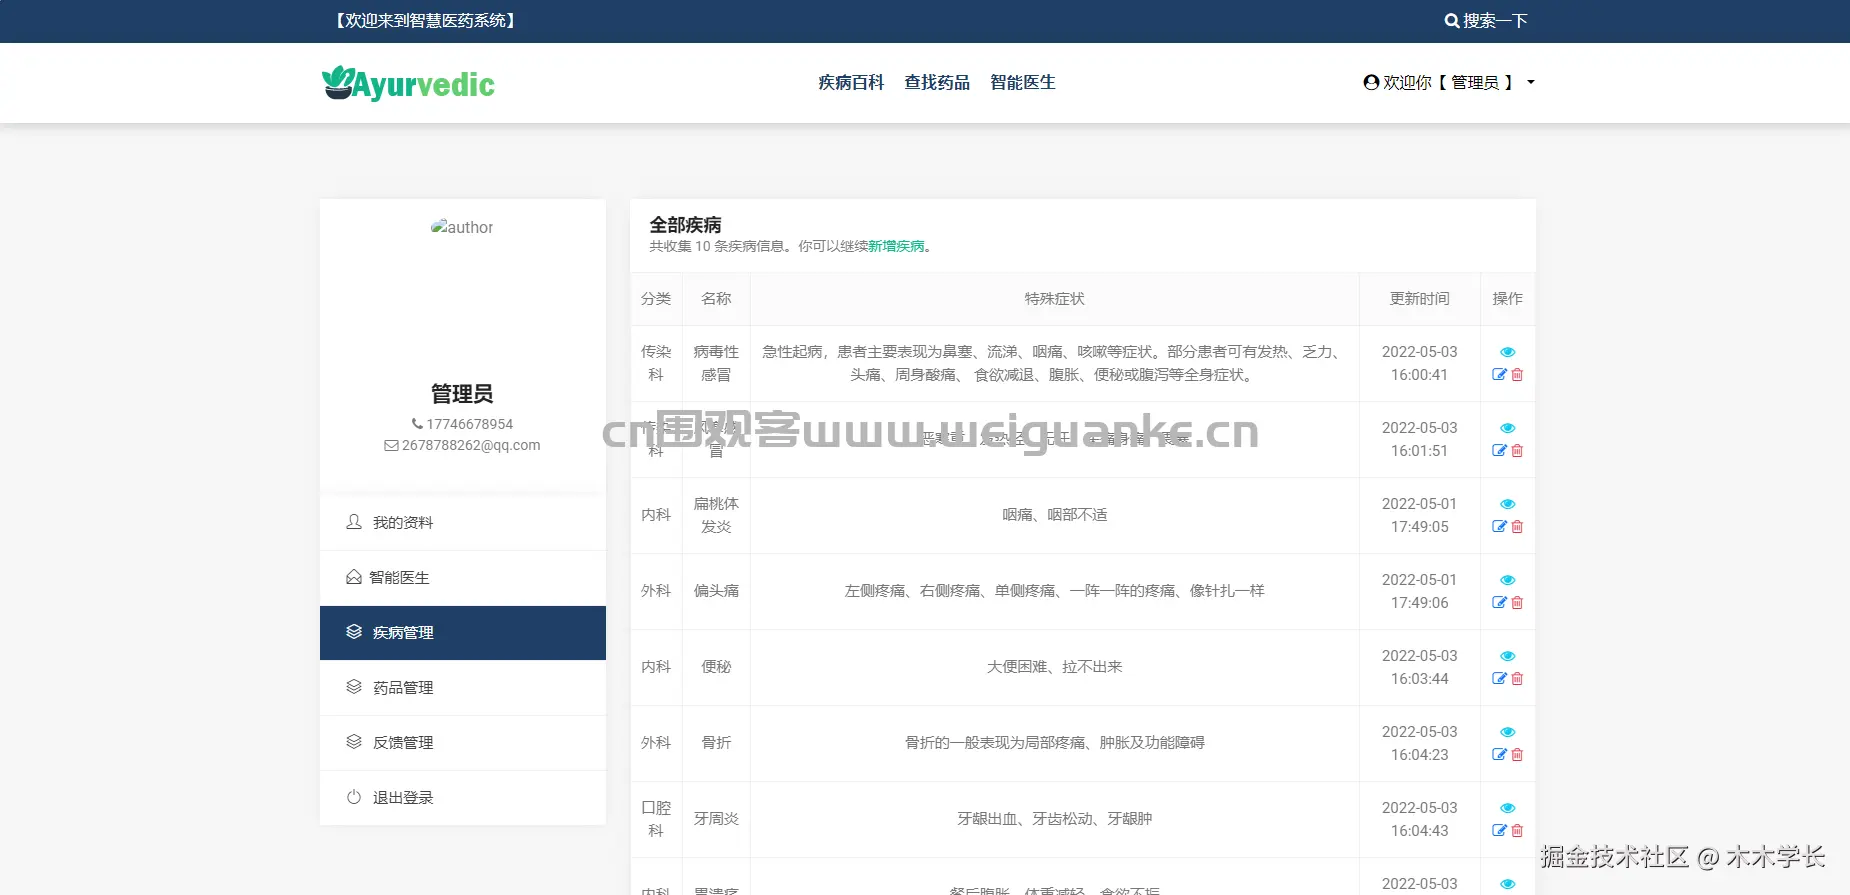This screenshot has height=895, width=1850.
Task: Click the phone number 17746678954
Action: tap(469, 424)
